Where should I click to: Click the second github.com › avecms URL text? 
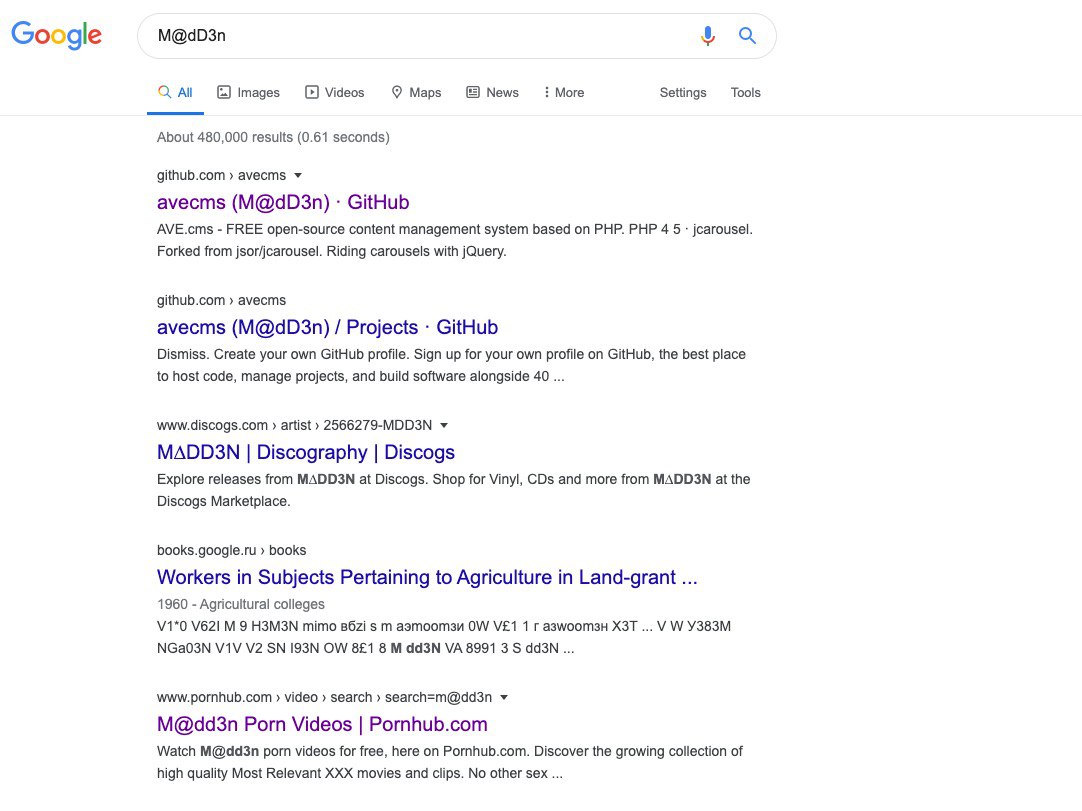pyautogui.click(x=221, y=300)
